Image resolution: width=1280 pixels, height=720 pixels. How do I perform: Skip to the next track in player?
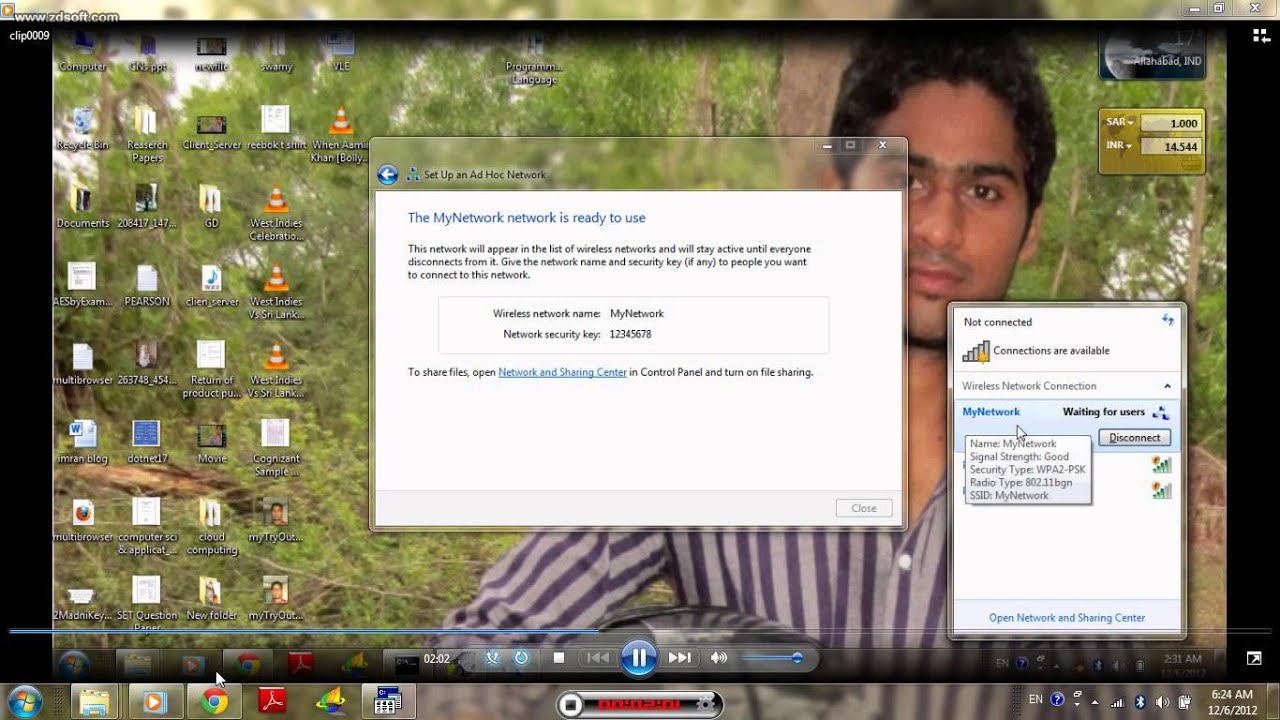point(679,657)
